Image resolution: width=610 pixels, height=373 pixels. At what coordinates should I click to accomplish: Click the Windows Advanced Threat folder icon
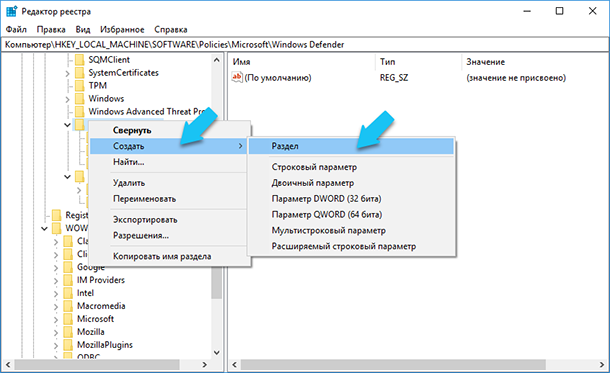click(x=80, y=112)
